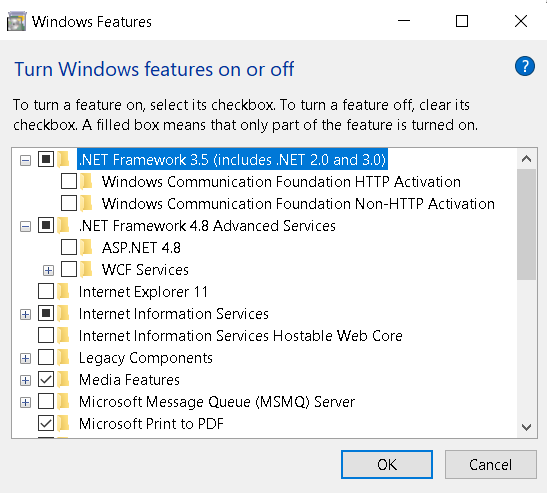Click the Windows Features title bar icon
This screenshot has height=493, width=548.
(x=16, y=21)
